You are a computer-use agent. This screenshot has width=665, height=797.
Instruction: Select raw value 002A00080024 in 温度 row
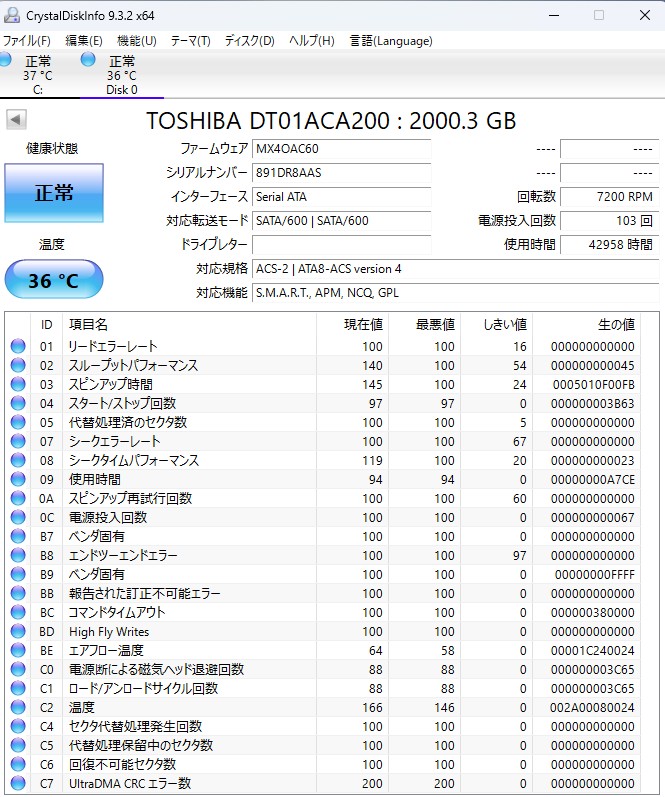pos(592,708)
